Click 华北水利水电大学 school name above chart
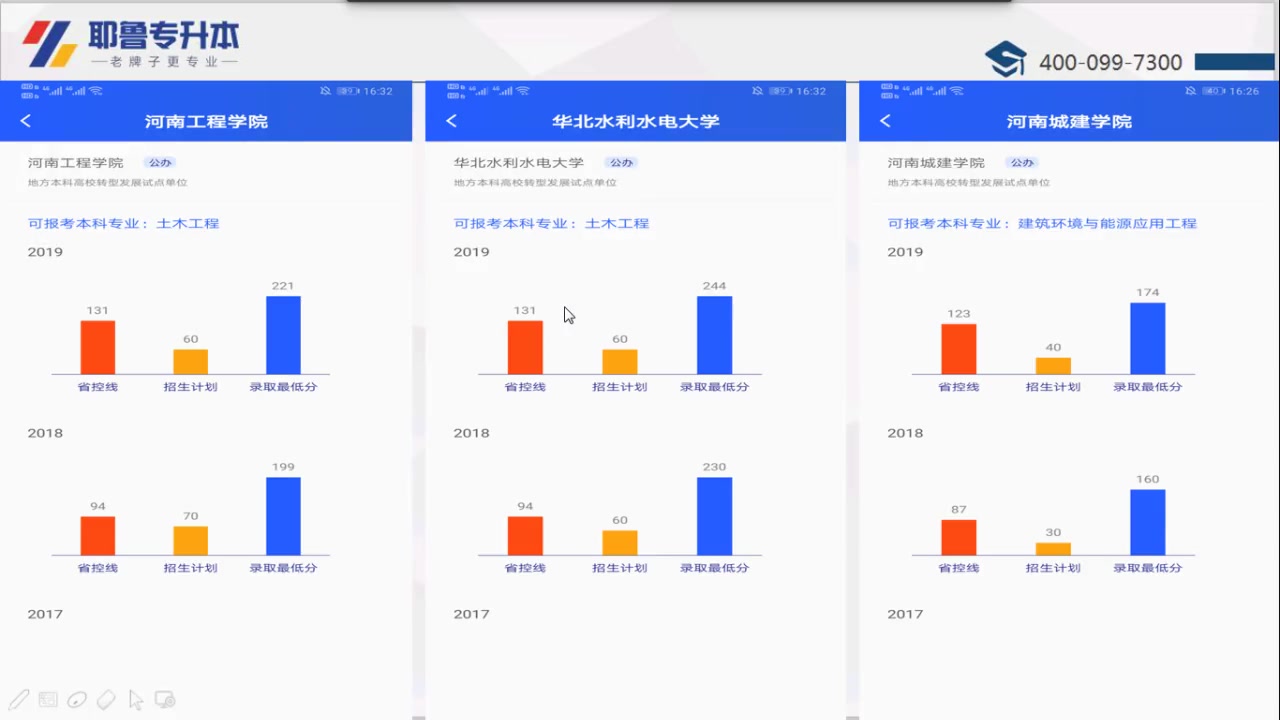This screenshot has height=720, width=1280. click(519, 163)
